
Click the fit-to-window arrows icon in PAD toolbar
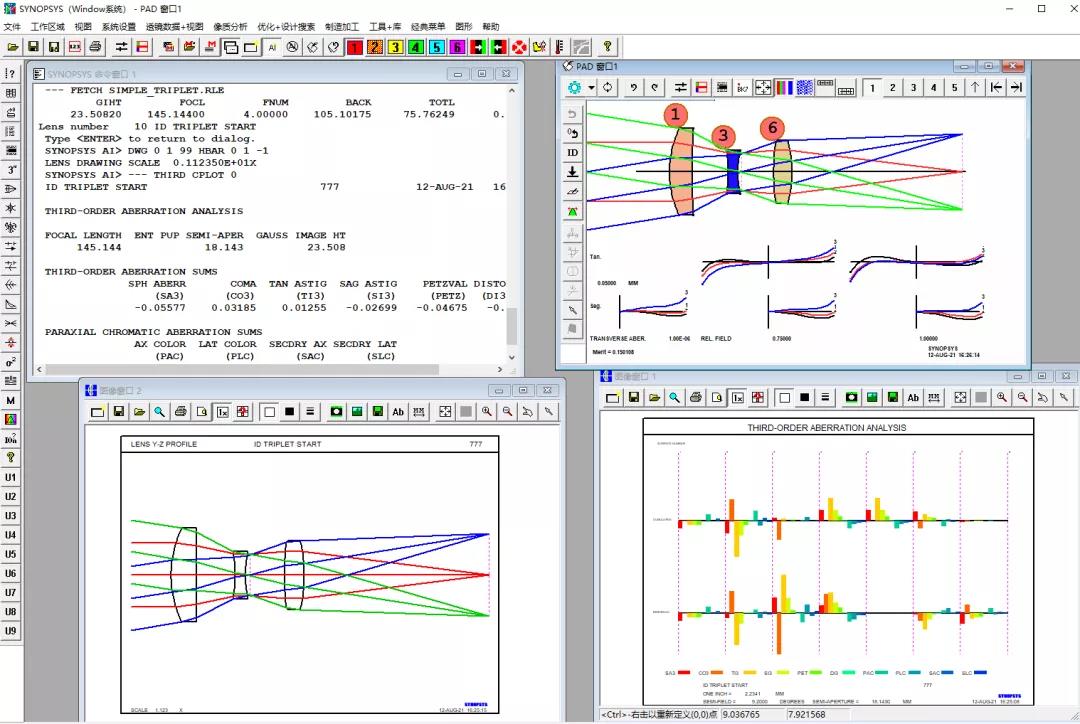(763, 87)
